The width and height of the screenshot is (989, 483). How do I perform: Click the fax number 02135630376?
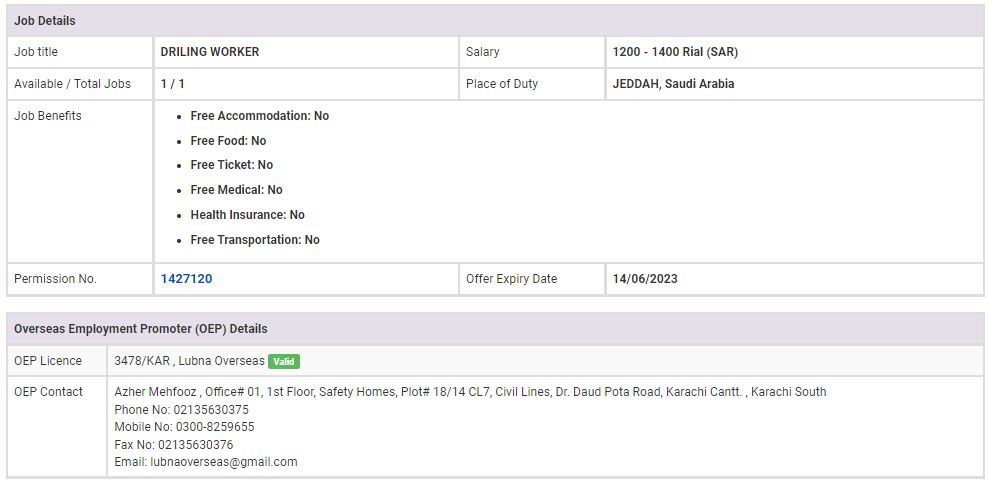(x=195, y=445)
